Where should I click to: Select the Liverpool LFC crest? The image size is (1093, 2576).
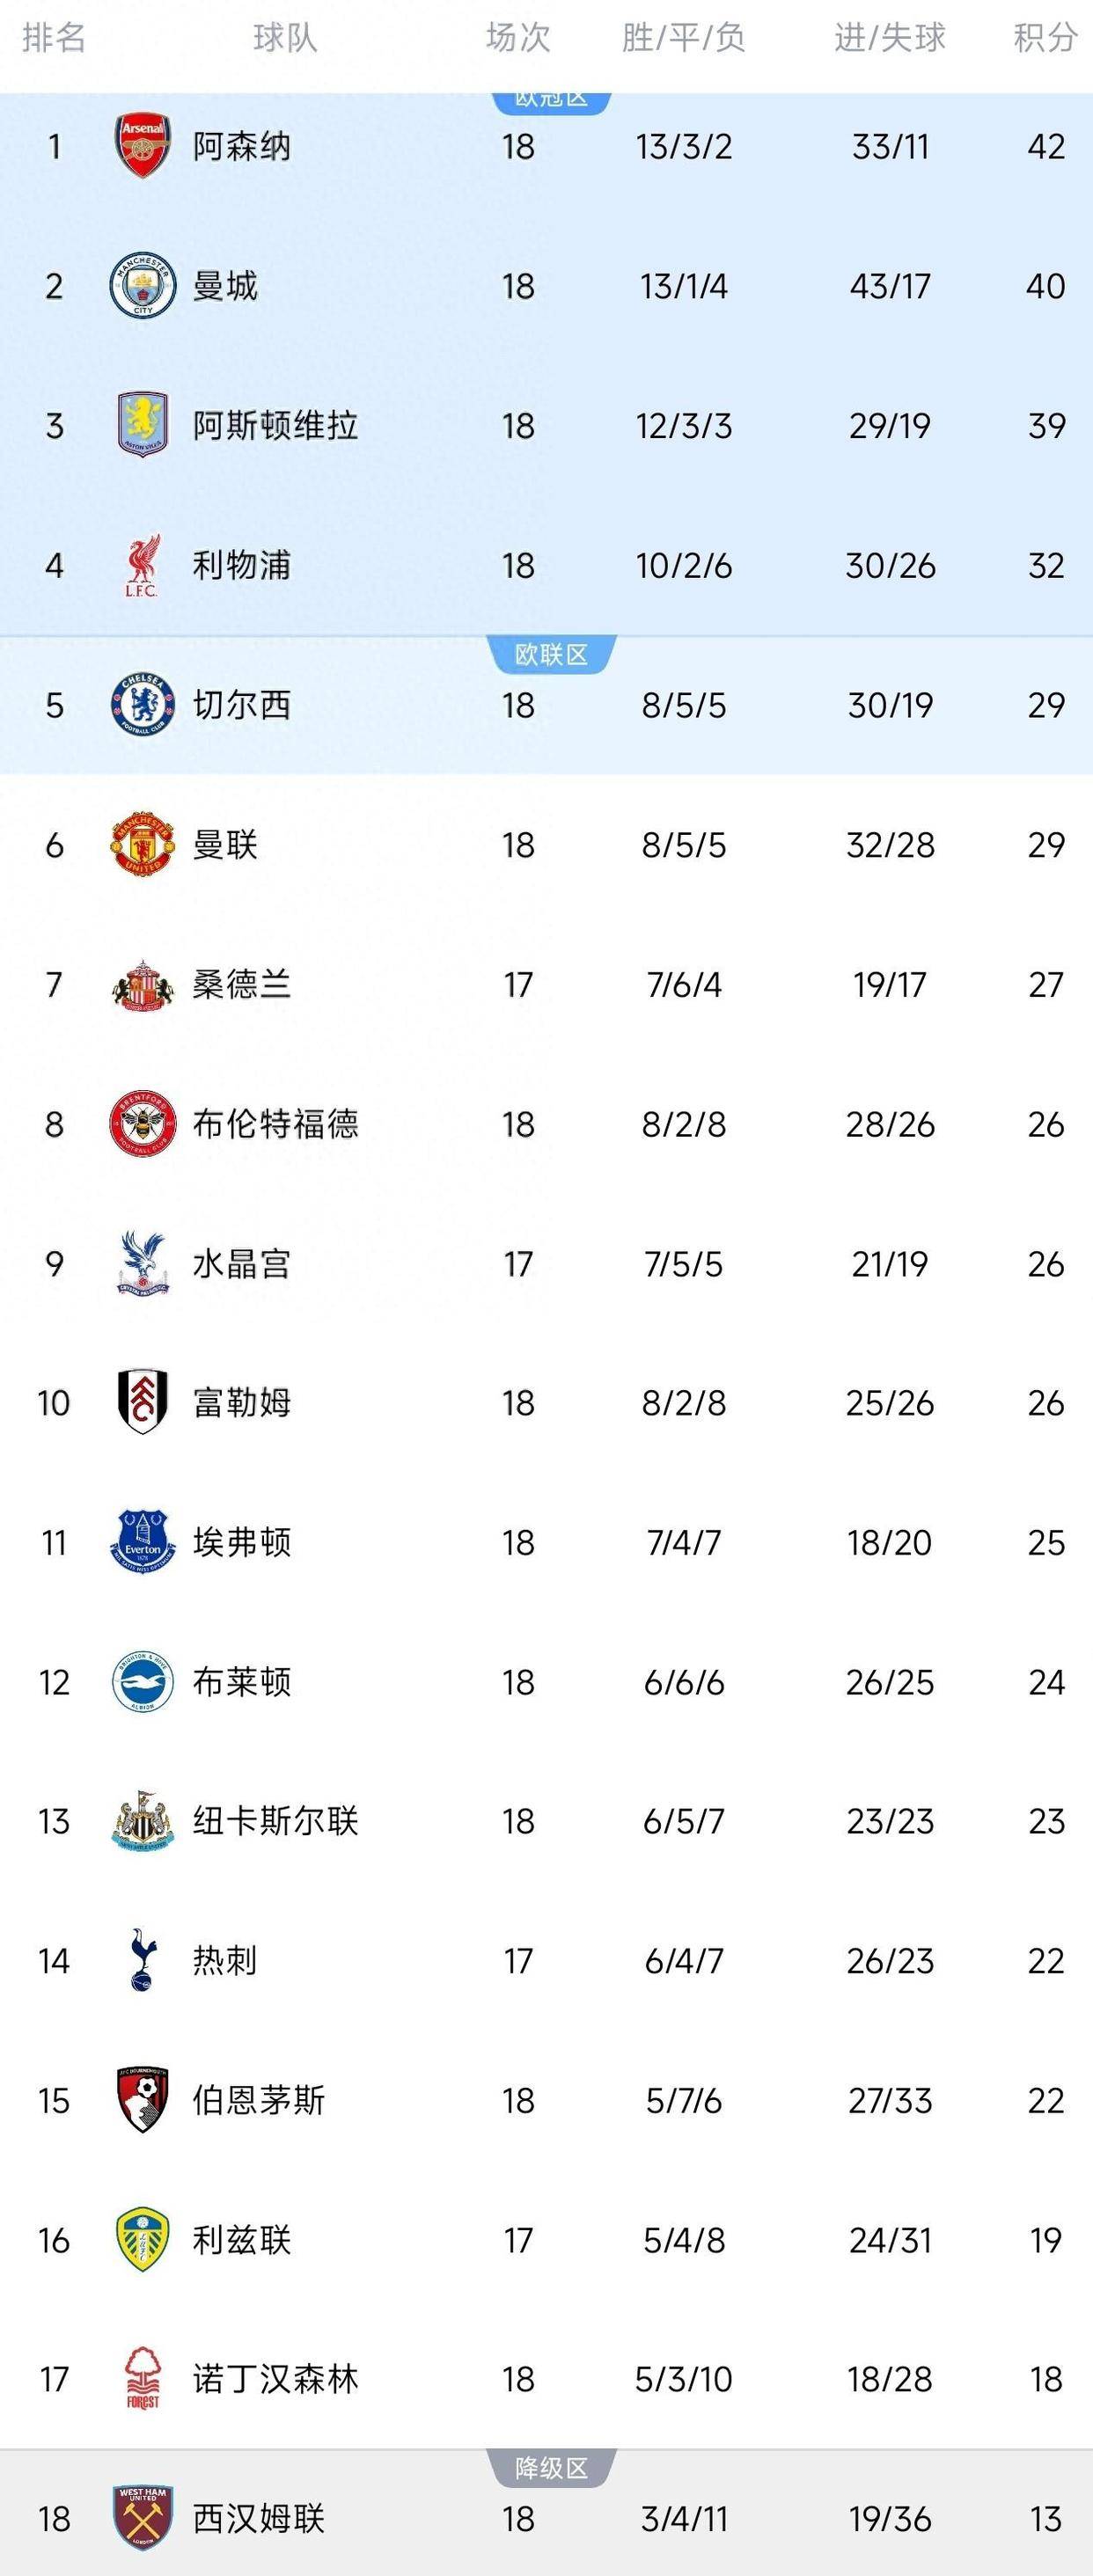click(x=143, y=565)
